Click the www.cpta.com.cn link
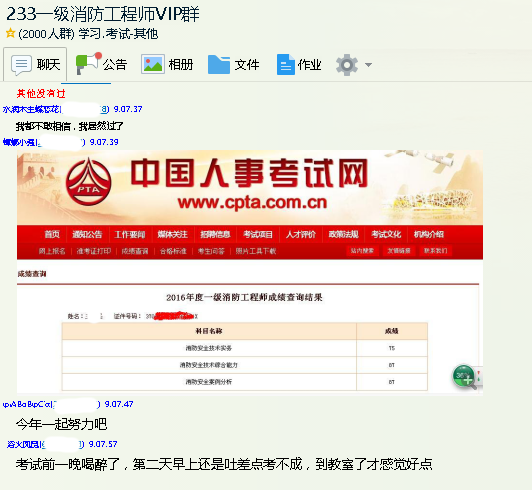532x490 pixels. pyautogui.click(x=252, y=203)
